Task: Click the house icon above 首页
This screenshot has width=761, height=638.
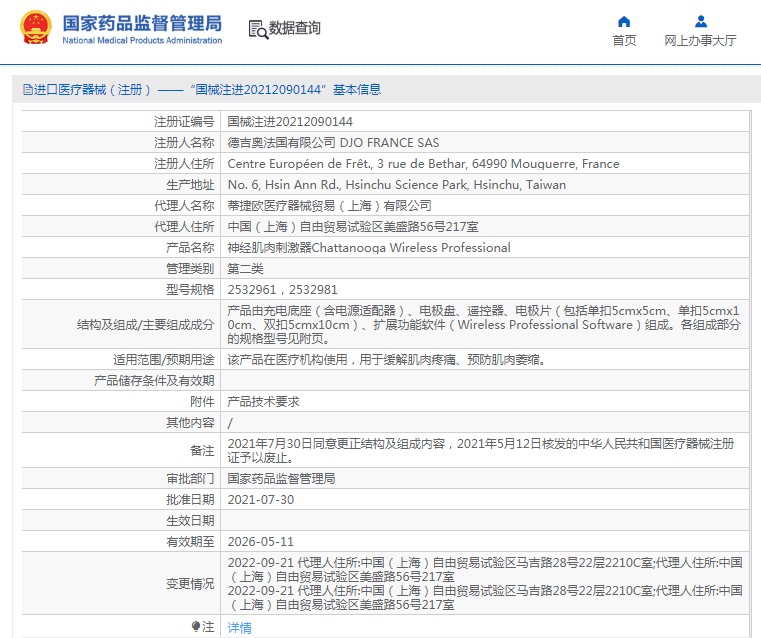Action: [624, 21]
